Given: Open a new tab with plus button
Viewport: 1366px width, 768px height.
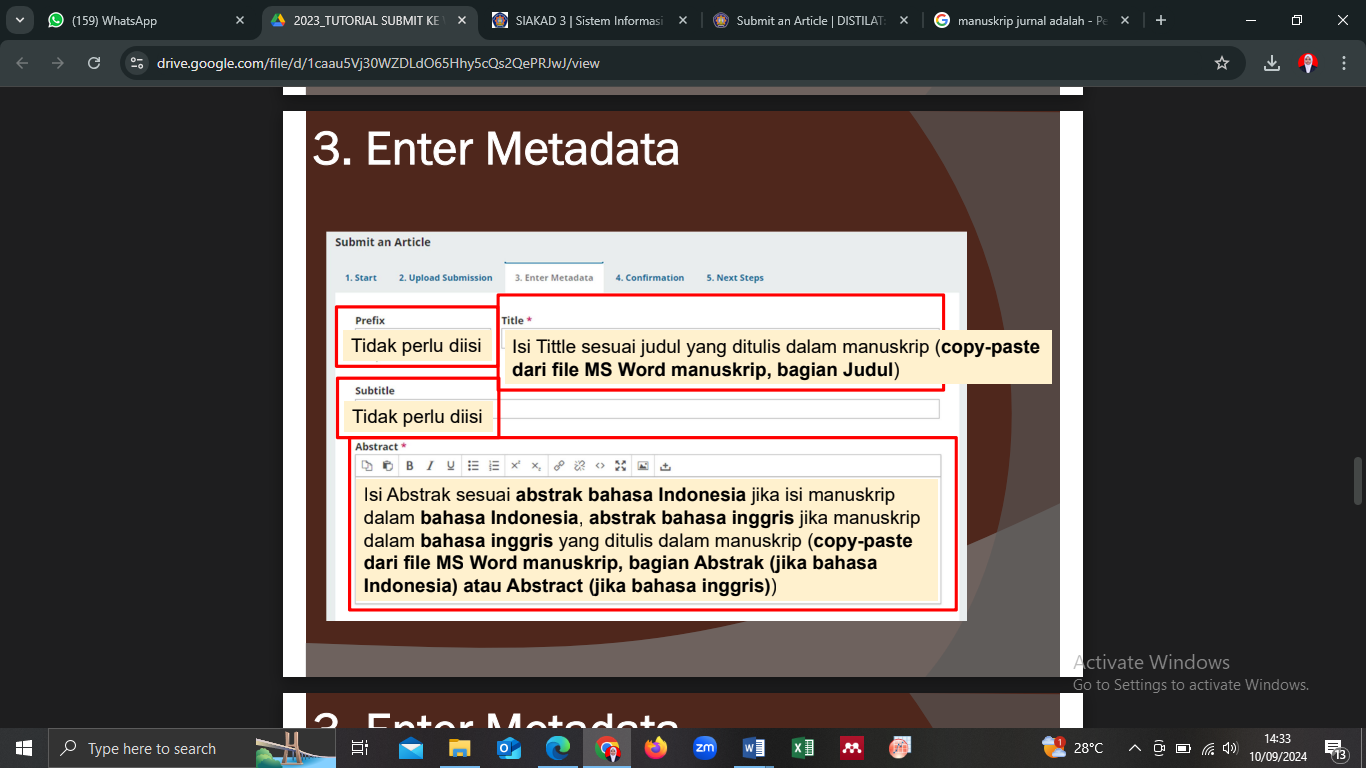Looking at the screenshot, I should coord(1161,20).
